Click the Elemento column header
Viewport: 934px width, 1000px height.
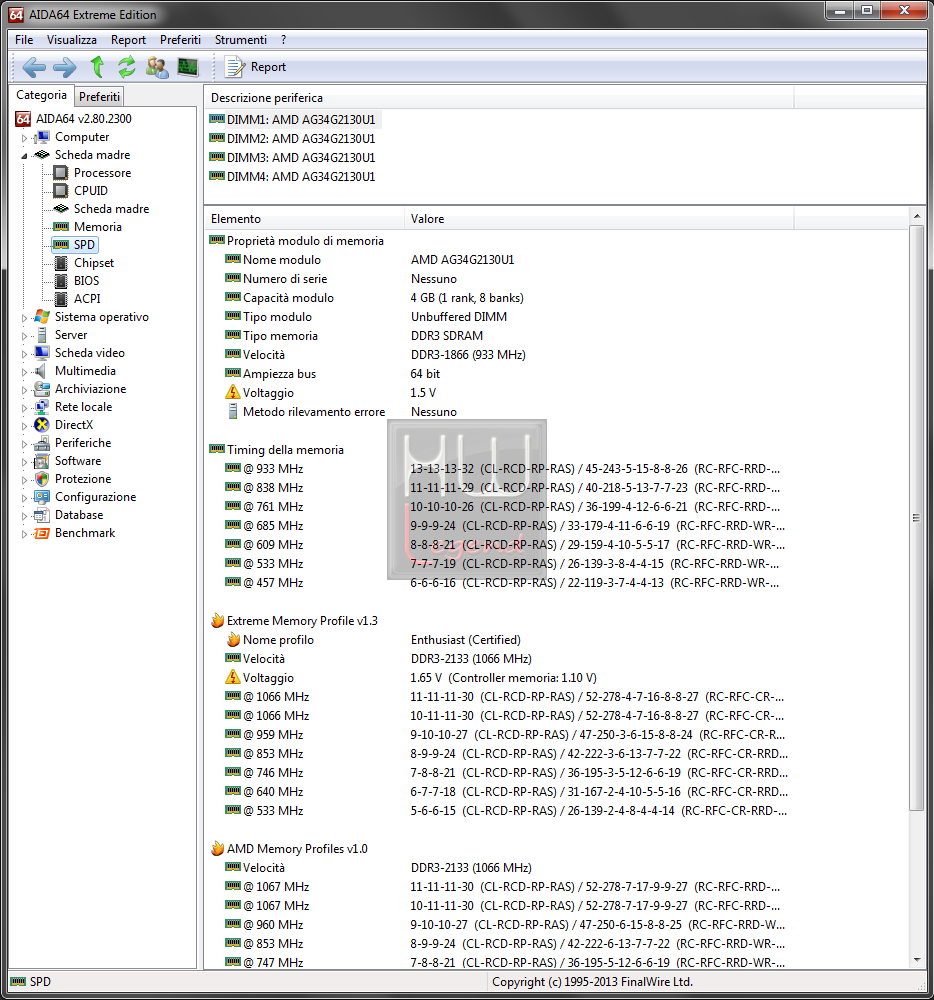point(304,219)
